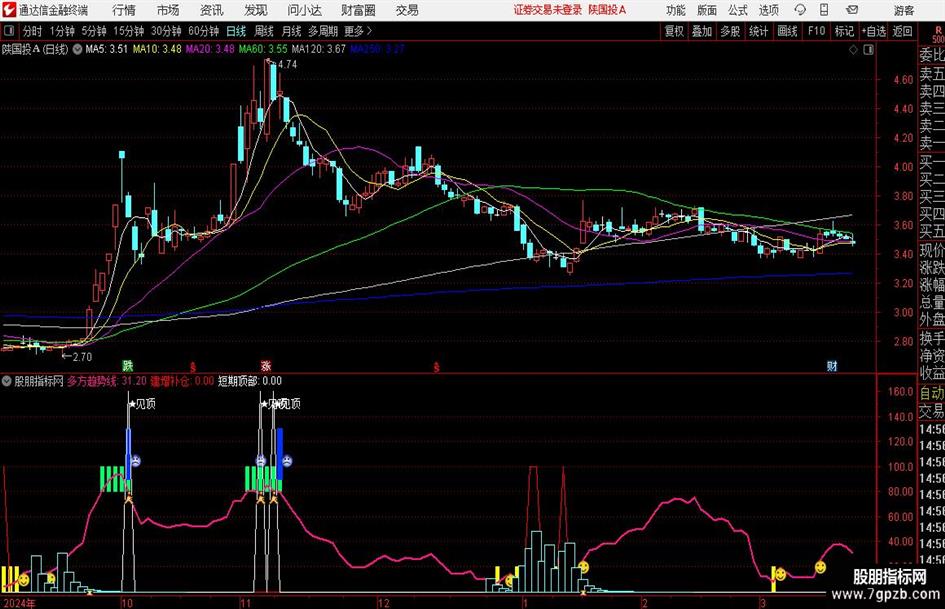Click the 返回 back button
Screen dimensions: 945x609
(x=902, y=31)
